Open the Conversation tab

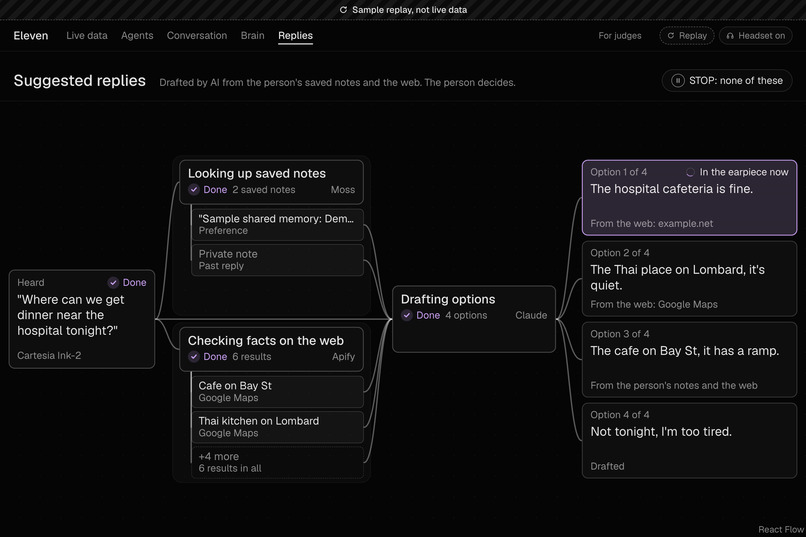point(197,35)
